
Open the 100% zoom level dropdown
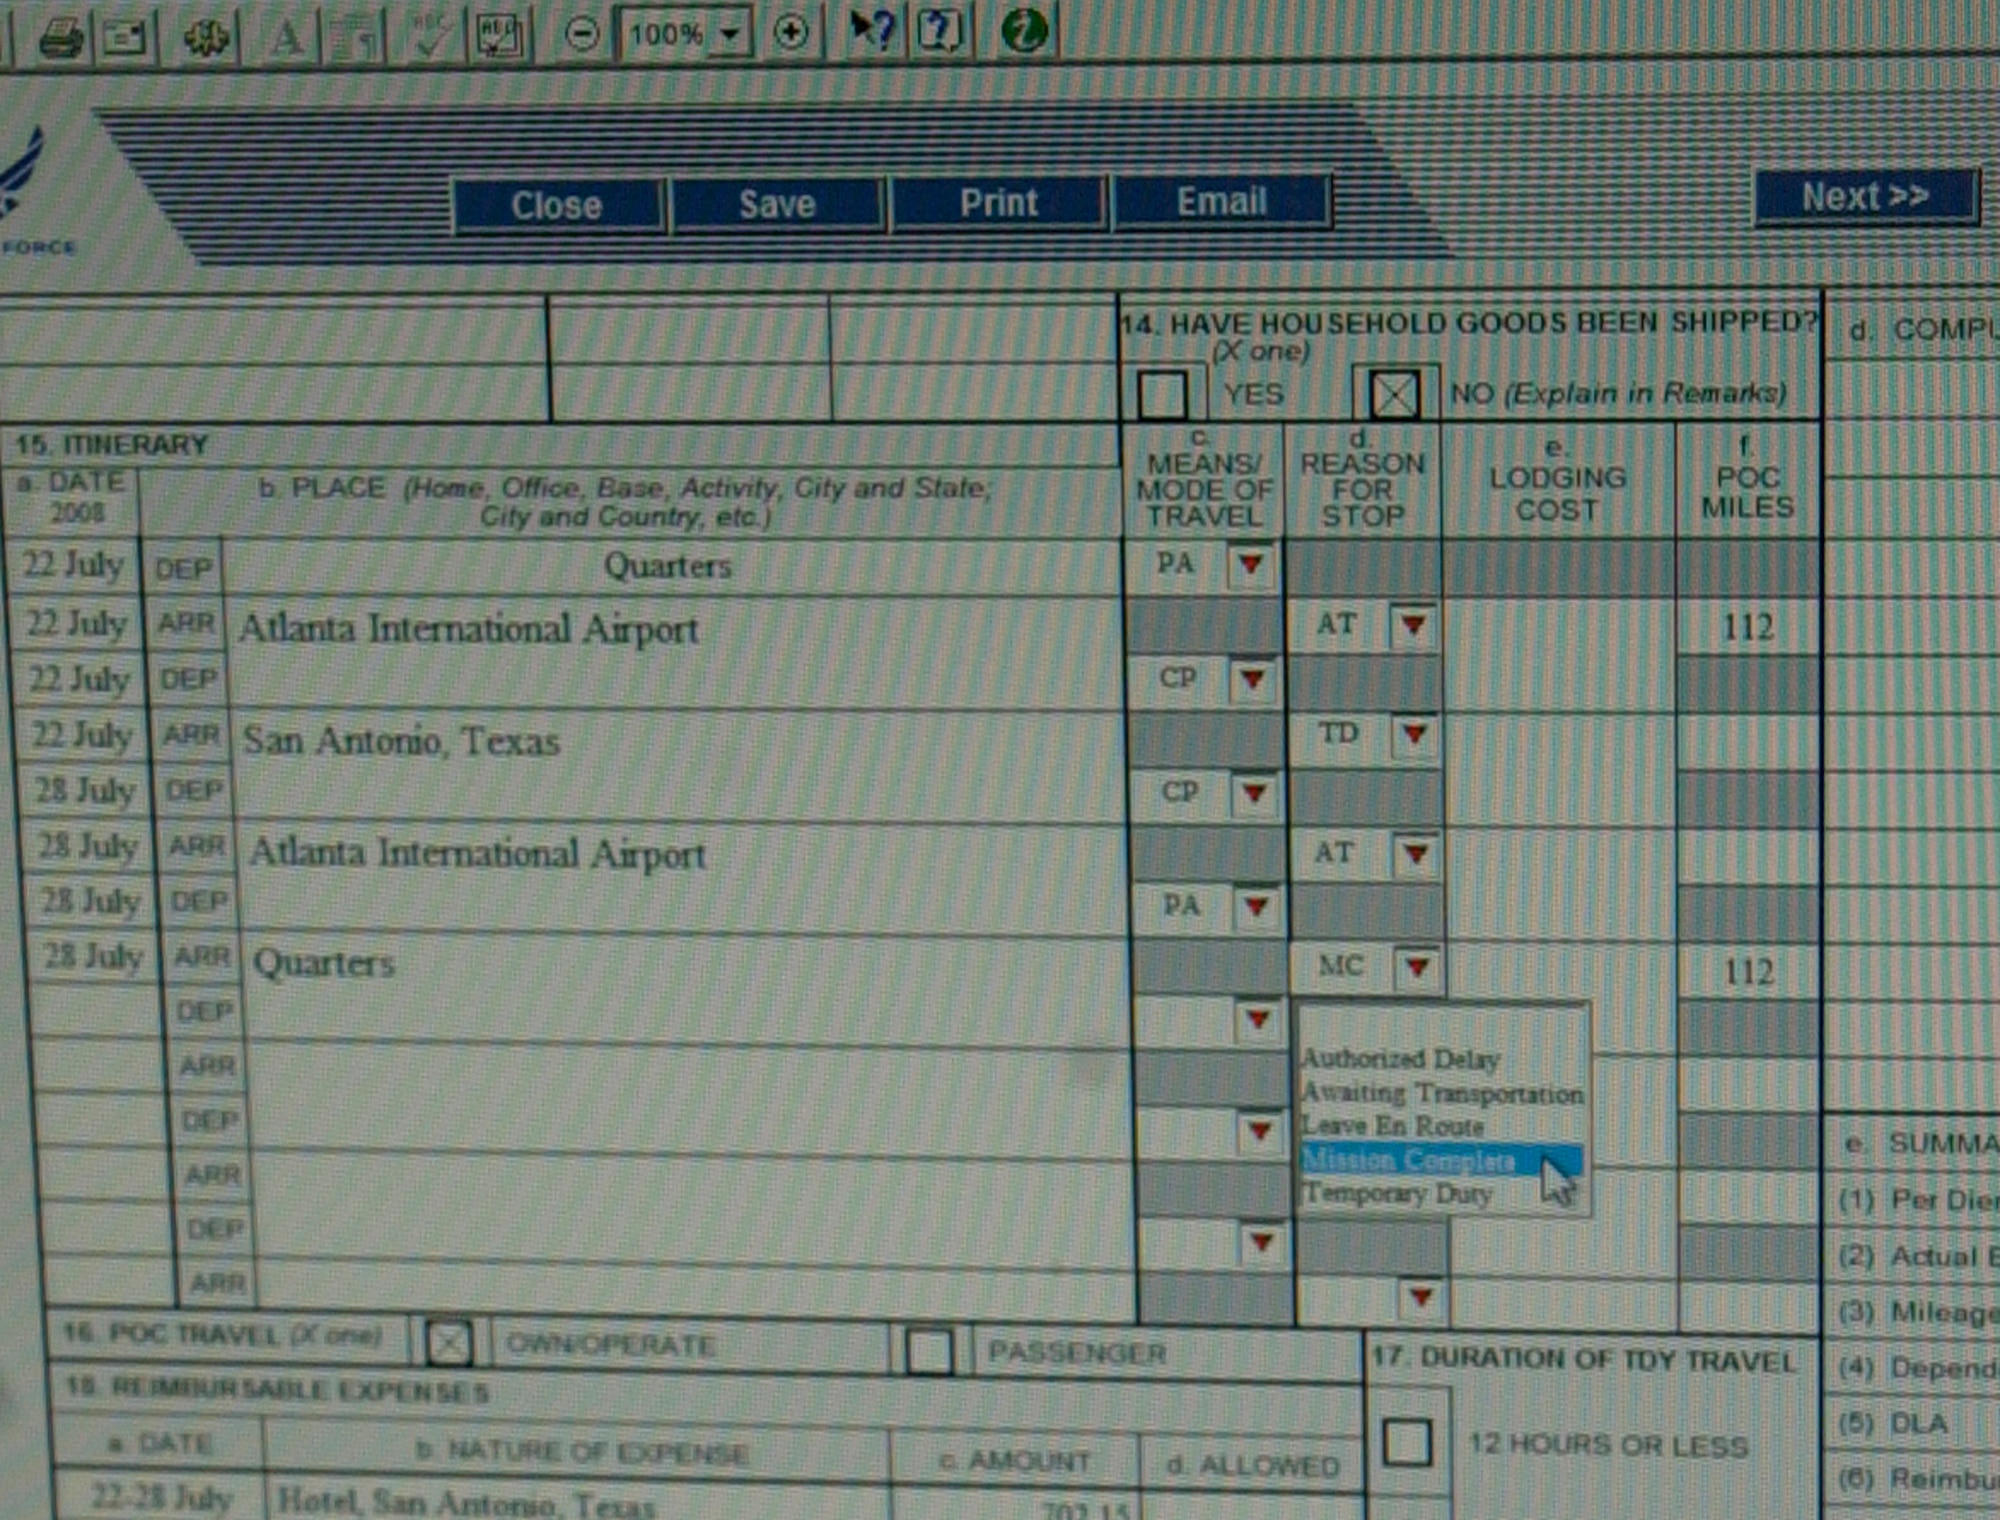tap(731, 34)
